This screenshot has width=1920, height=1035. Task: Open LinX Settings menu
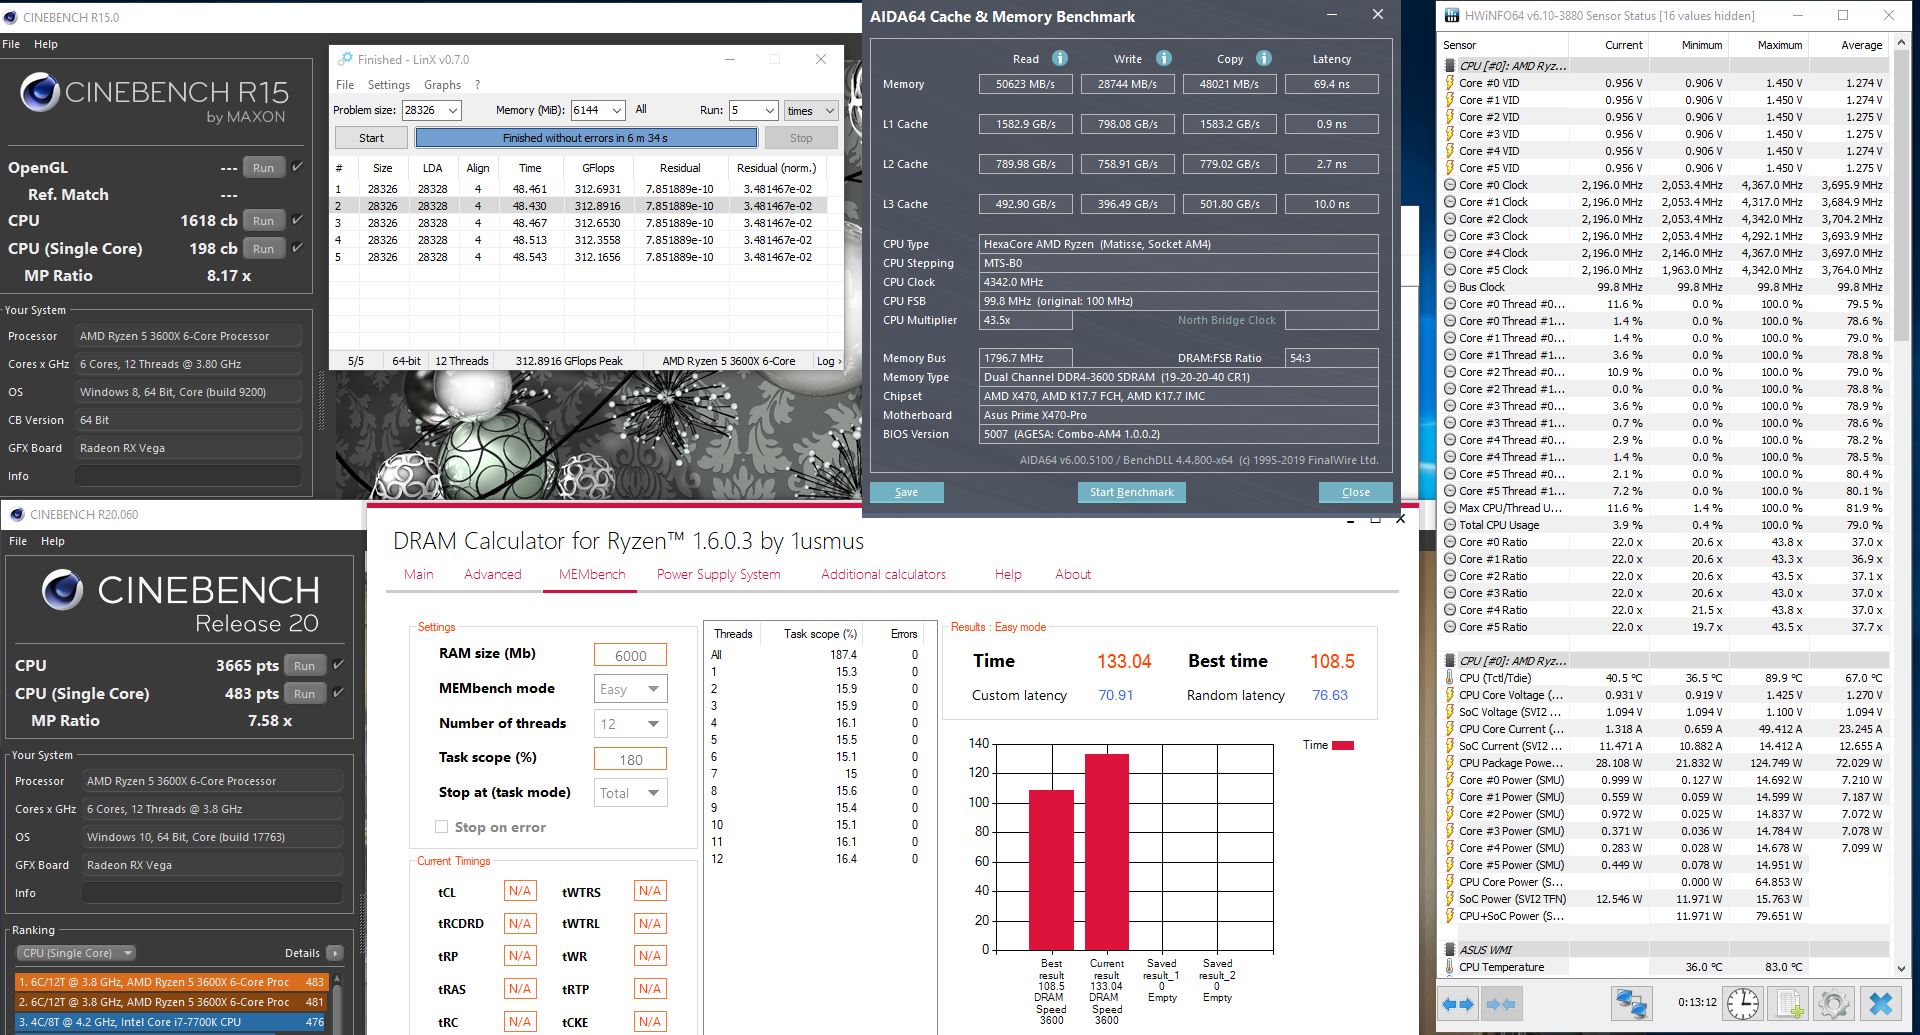pos(388,85)
